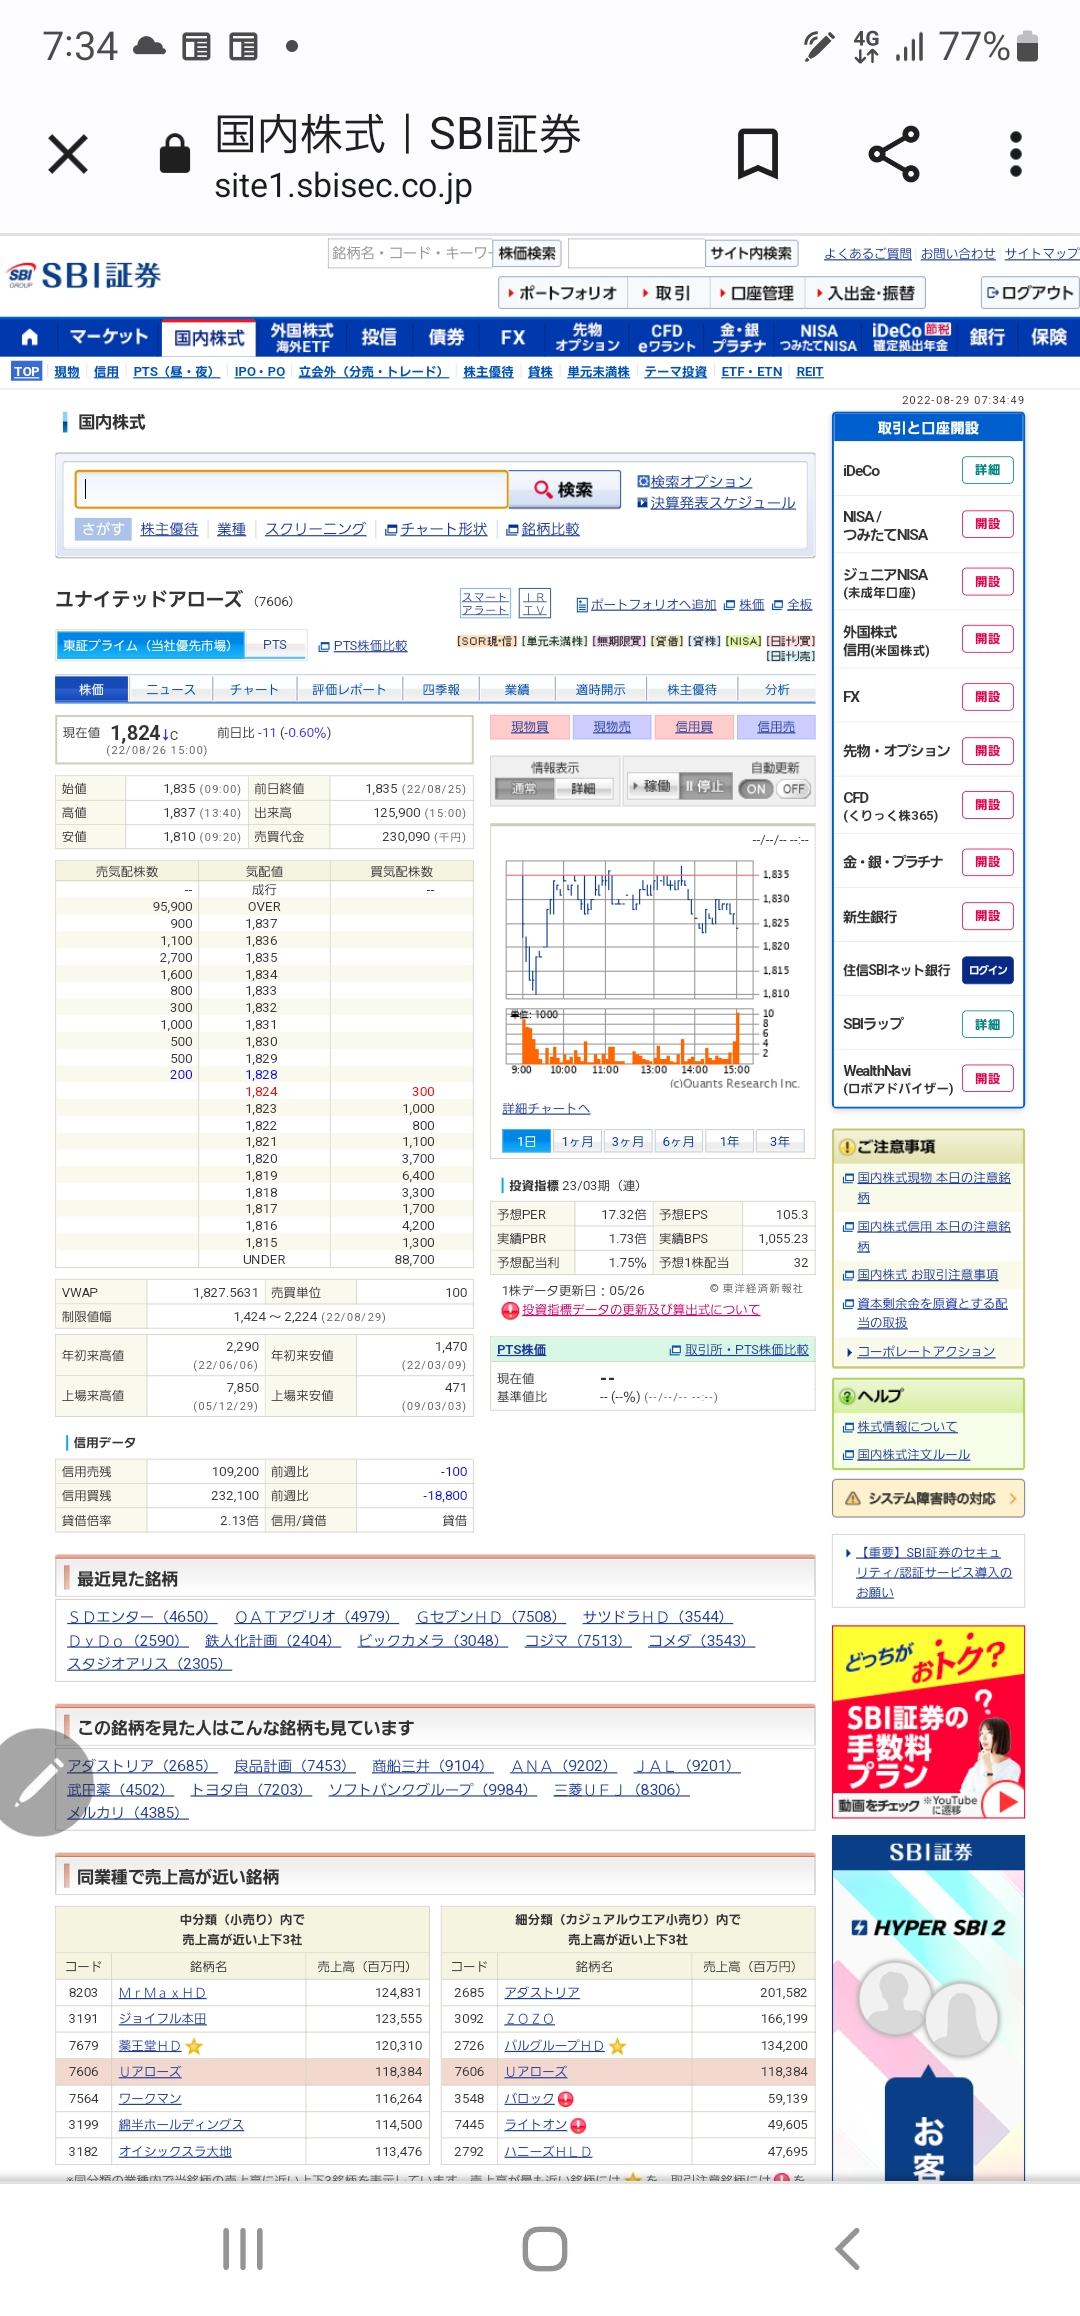1080x2316 pixels.
Task: Tap the Android home button icon
Action: point(545,2249)
